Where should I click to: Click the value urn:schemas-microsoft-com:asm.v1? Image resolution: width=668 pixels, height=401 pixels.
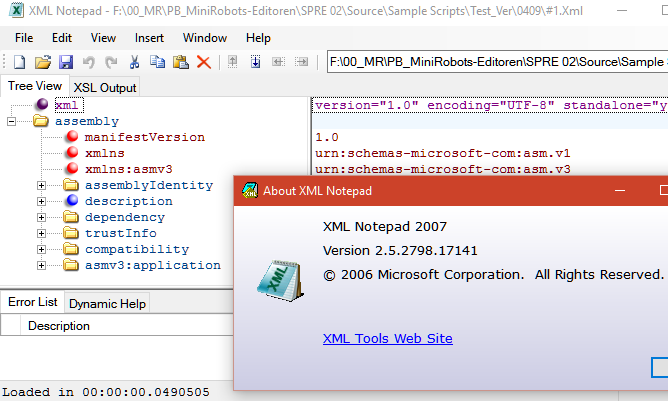(x=442, y=153)
